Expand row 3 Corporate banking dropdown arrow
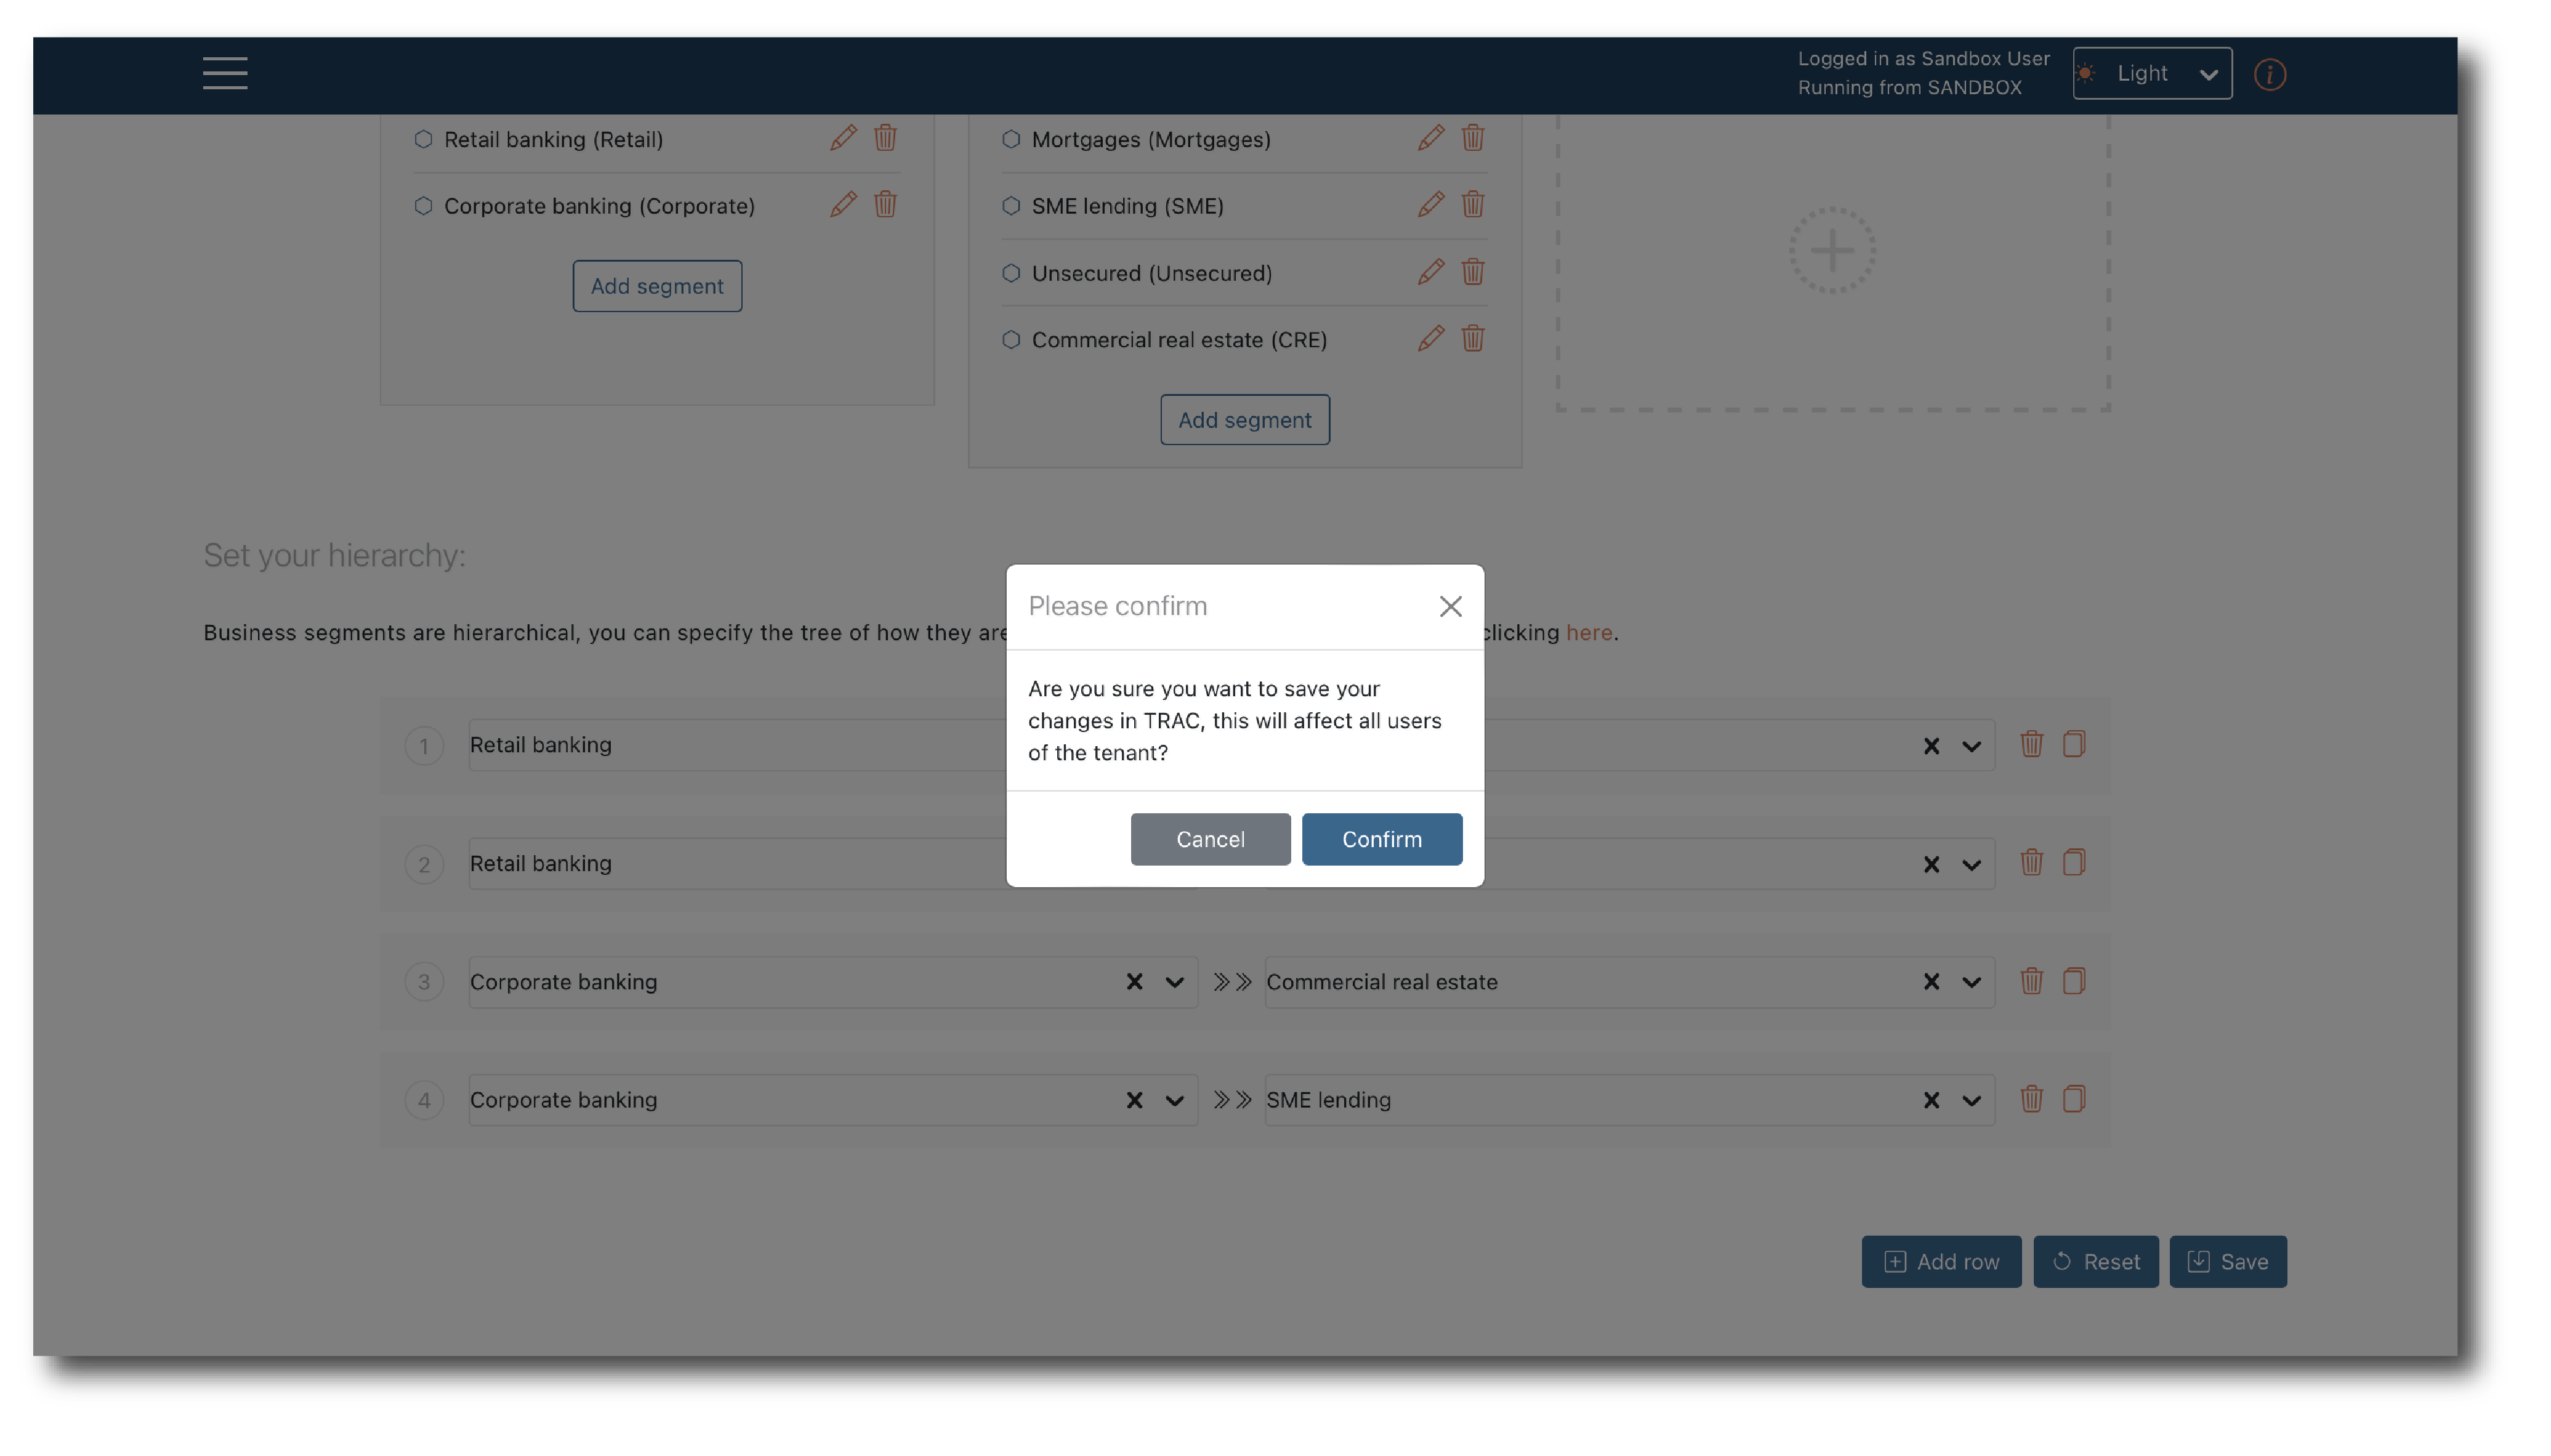This screenshot has width=2551, height=1456. 1174,982
